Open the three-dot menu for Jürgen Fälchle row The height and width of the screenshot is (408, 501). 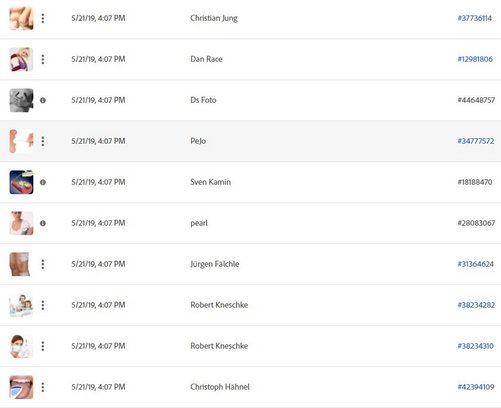43,264
